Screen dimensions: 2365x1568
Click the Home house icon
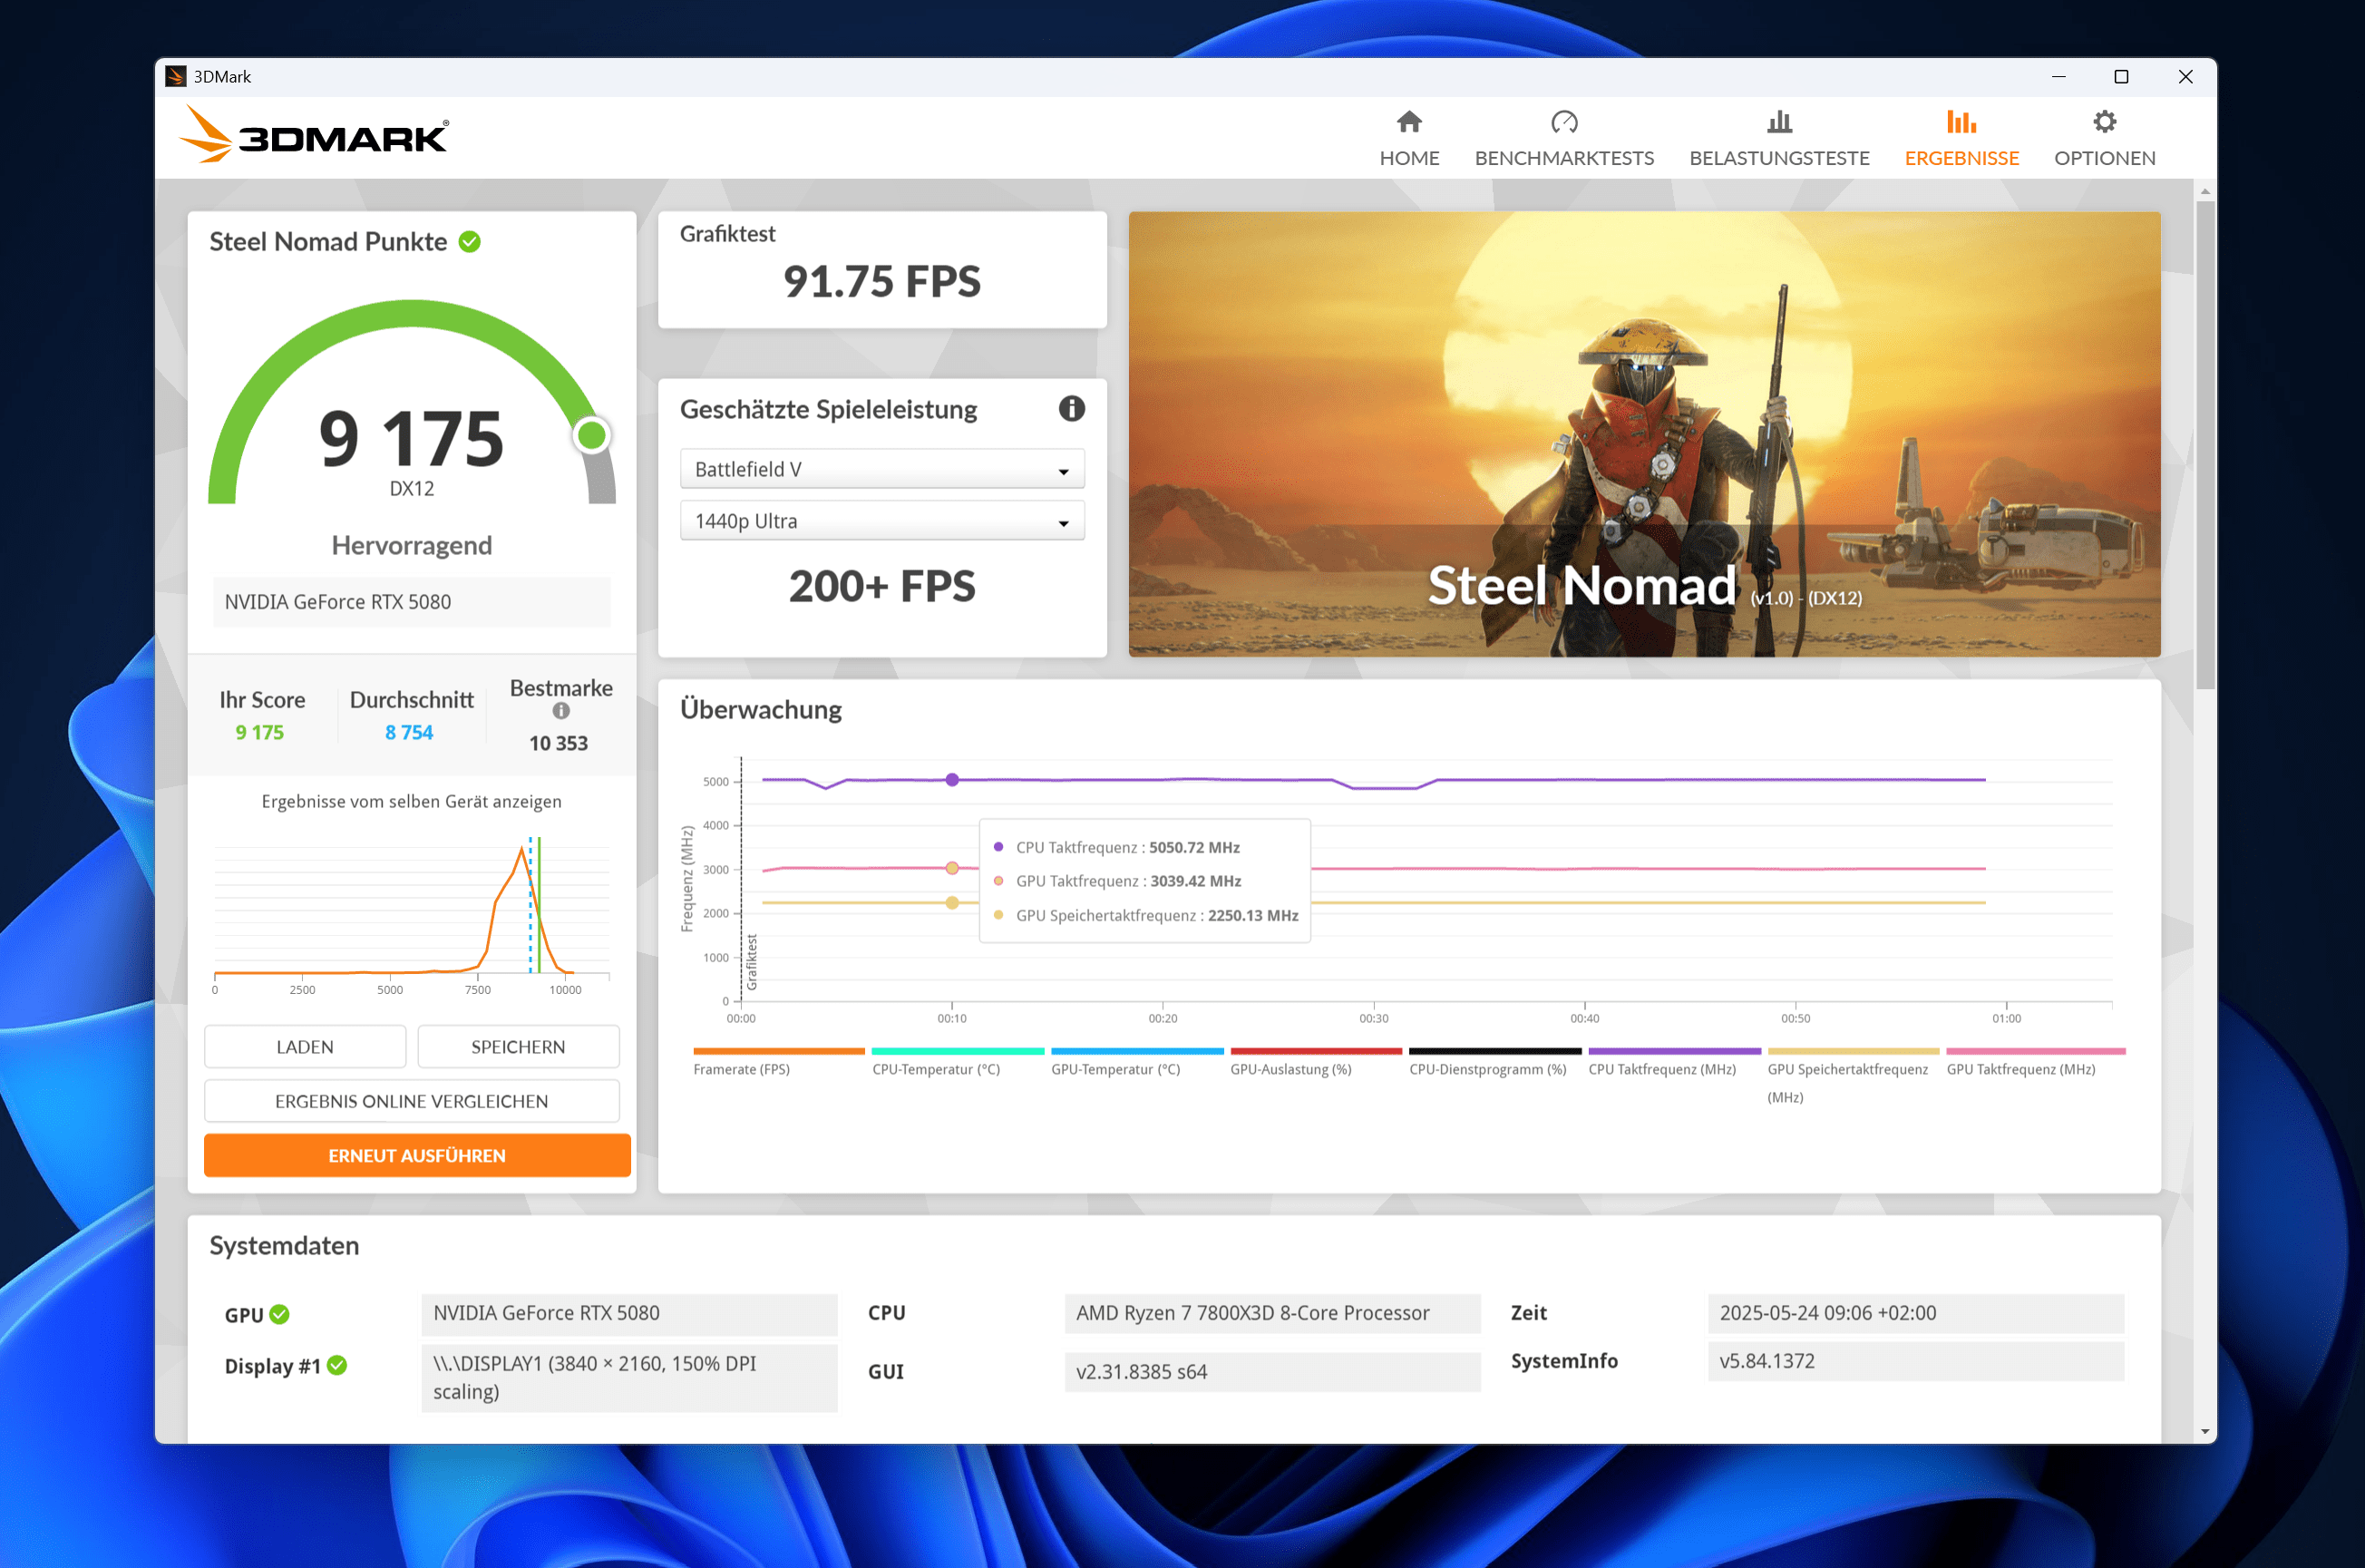pos(1409,122)
